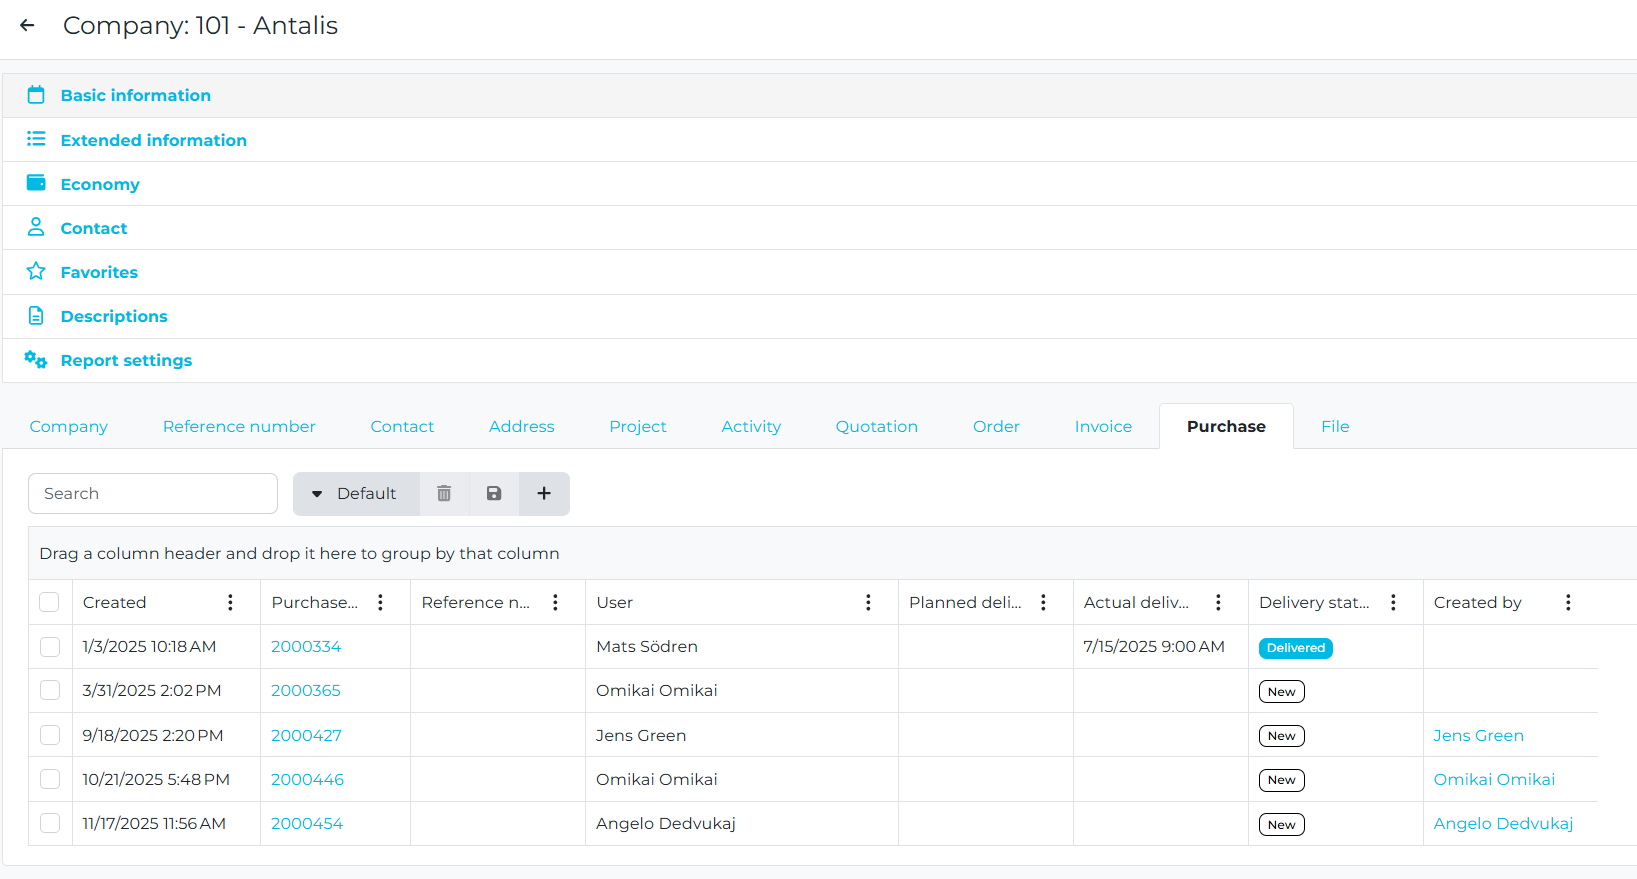Expand the Extended information section
1637x879 pixels.
click(153, 140)
